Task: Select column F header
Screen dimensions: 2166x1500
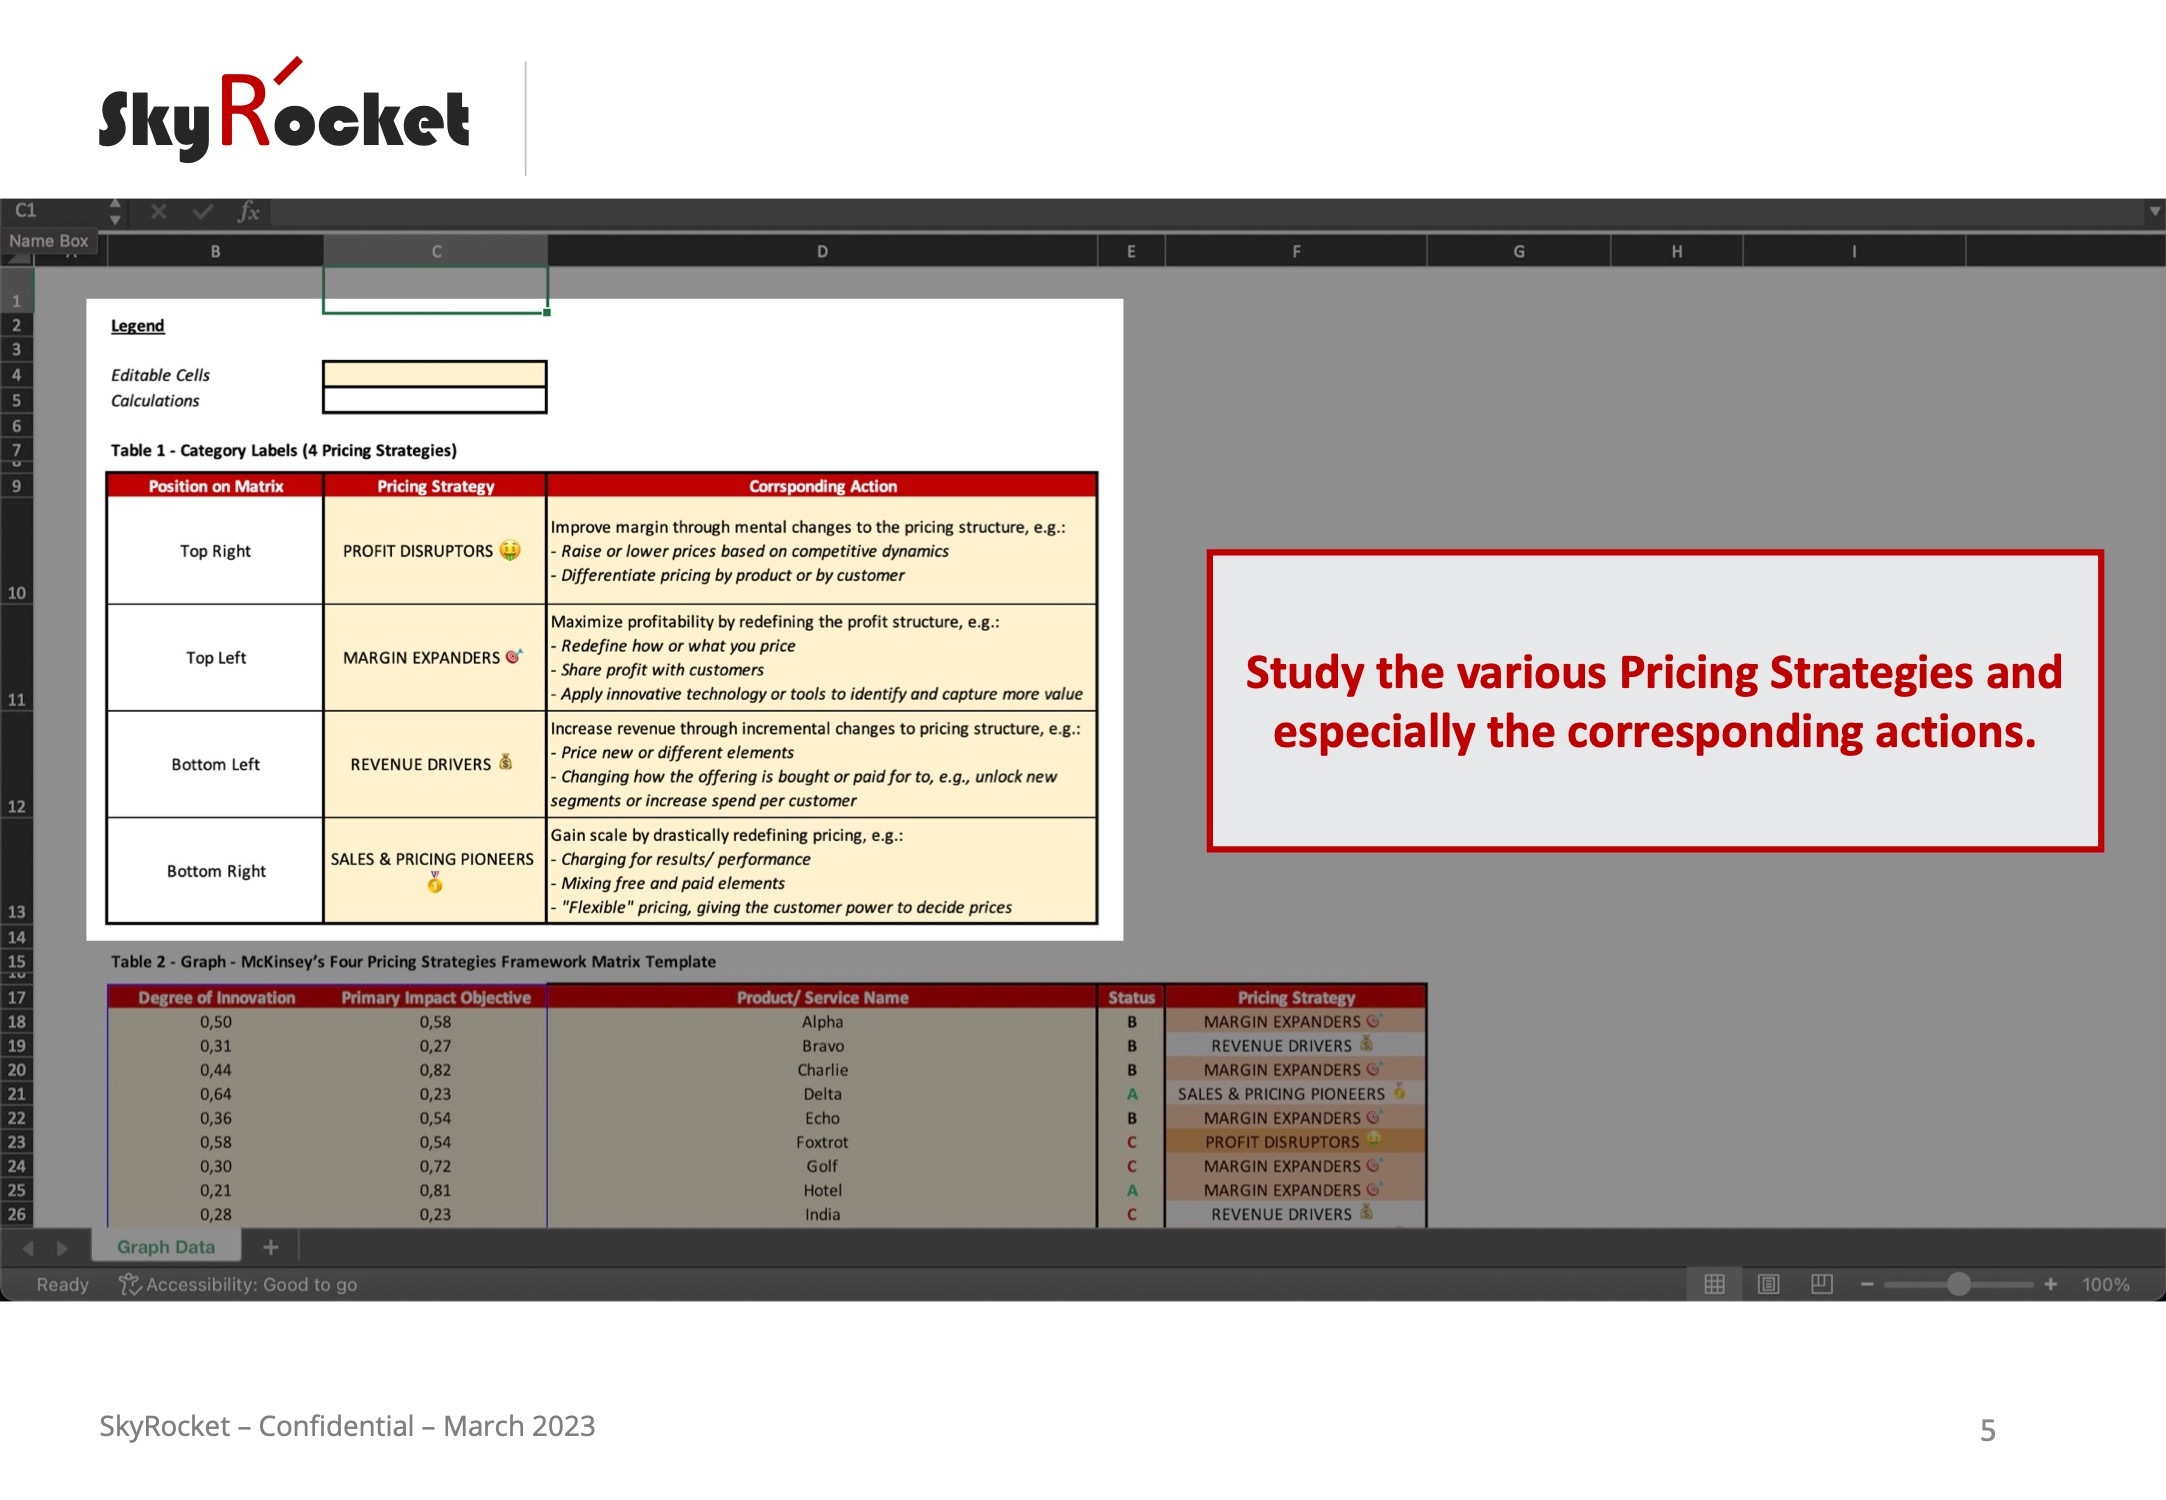Action: coord(1296,252)
